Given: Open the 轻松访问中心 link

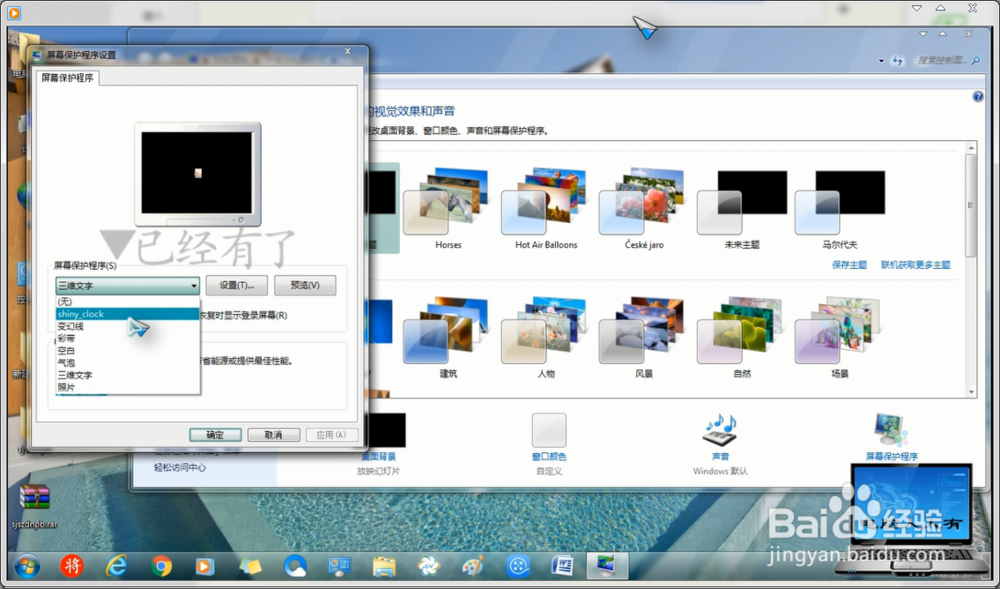Looking at the screenshot, I should [180, 467].
